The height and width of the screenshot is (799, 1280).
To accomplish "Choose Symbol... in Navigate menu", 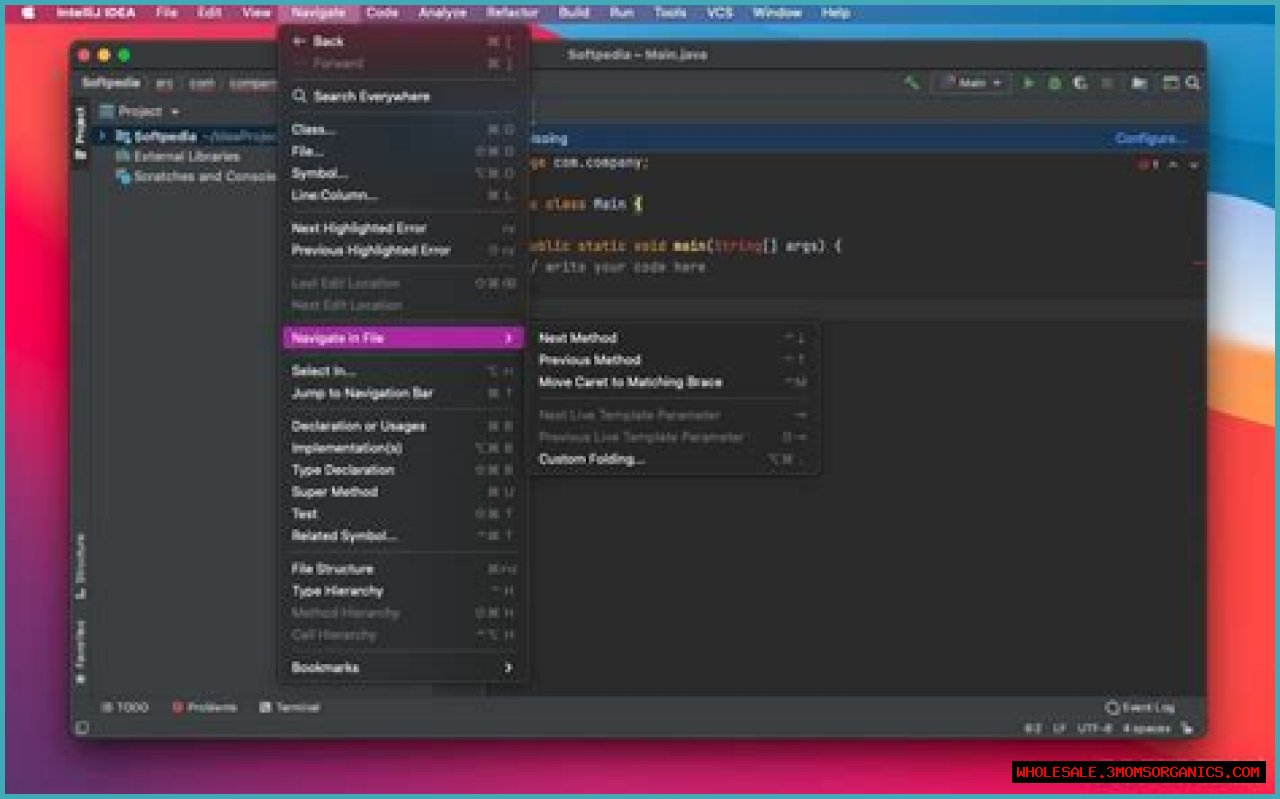I will coord(403,173).
